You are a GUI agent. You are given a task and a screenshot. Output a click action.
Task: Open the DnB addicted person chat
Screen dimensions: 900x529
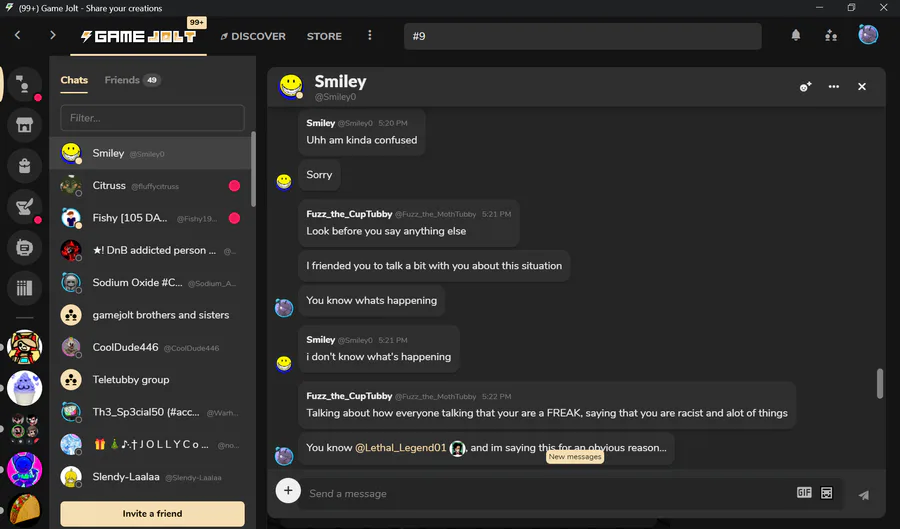click(150, 250)
